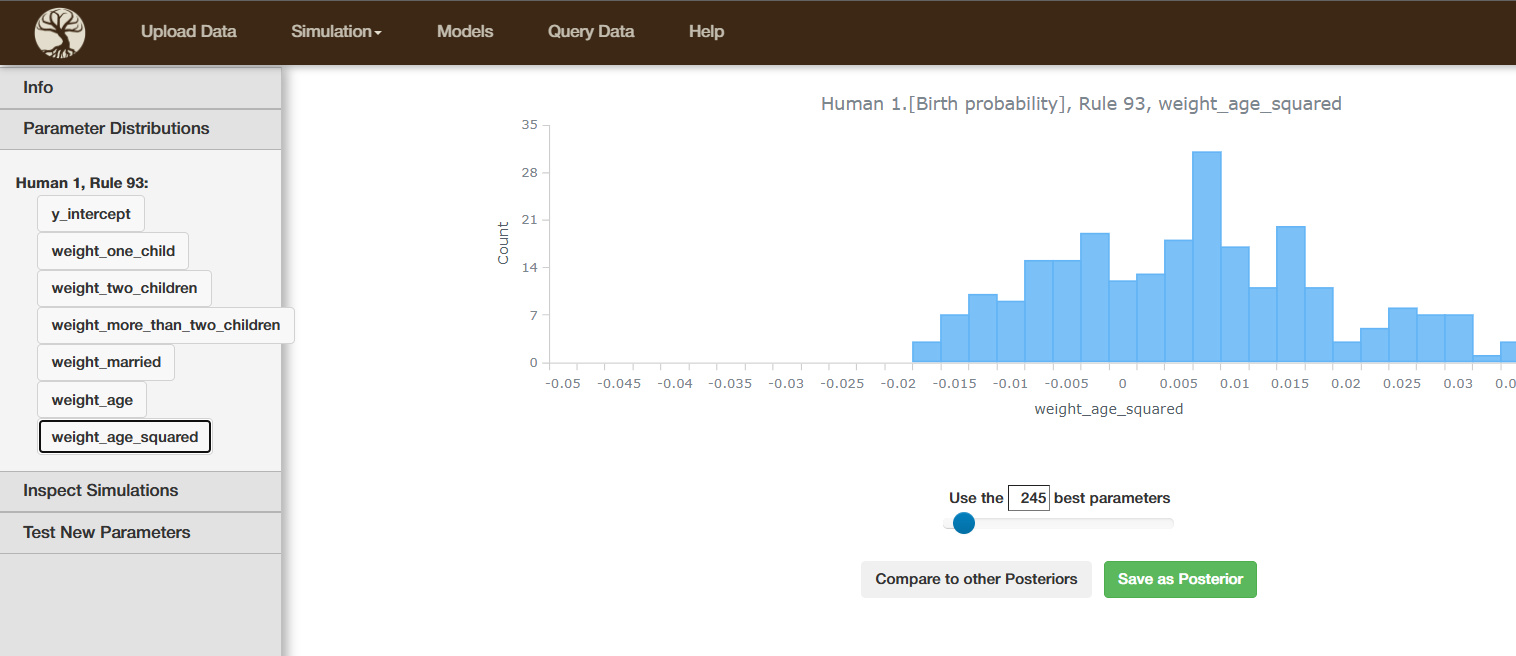
Task: Select weight_more_than_two_children parameter
Action: pos(166,325)
